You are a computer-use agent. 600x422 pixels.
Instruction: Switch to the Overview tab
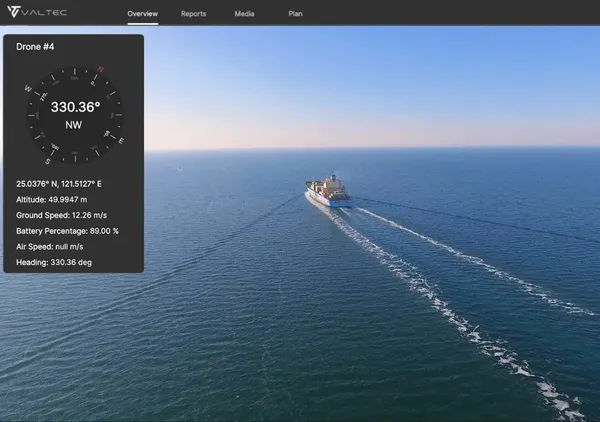143,14
